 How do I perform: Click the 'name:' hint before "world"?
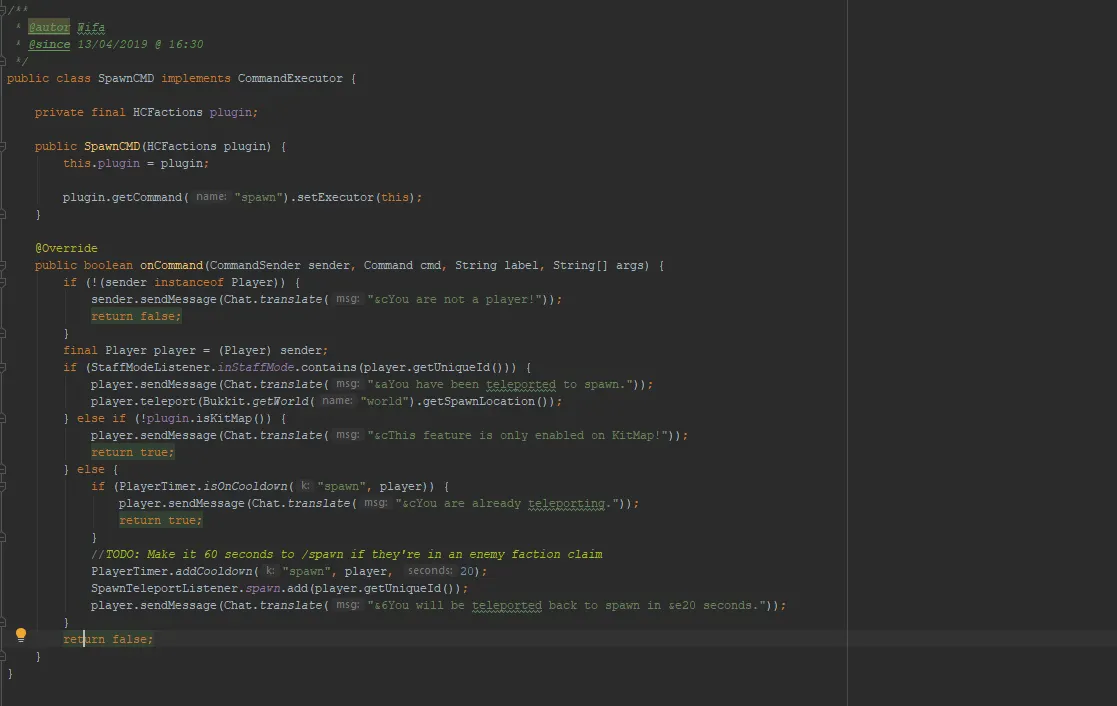point(336,401)
